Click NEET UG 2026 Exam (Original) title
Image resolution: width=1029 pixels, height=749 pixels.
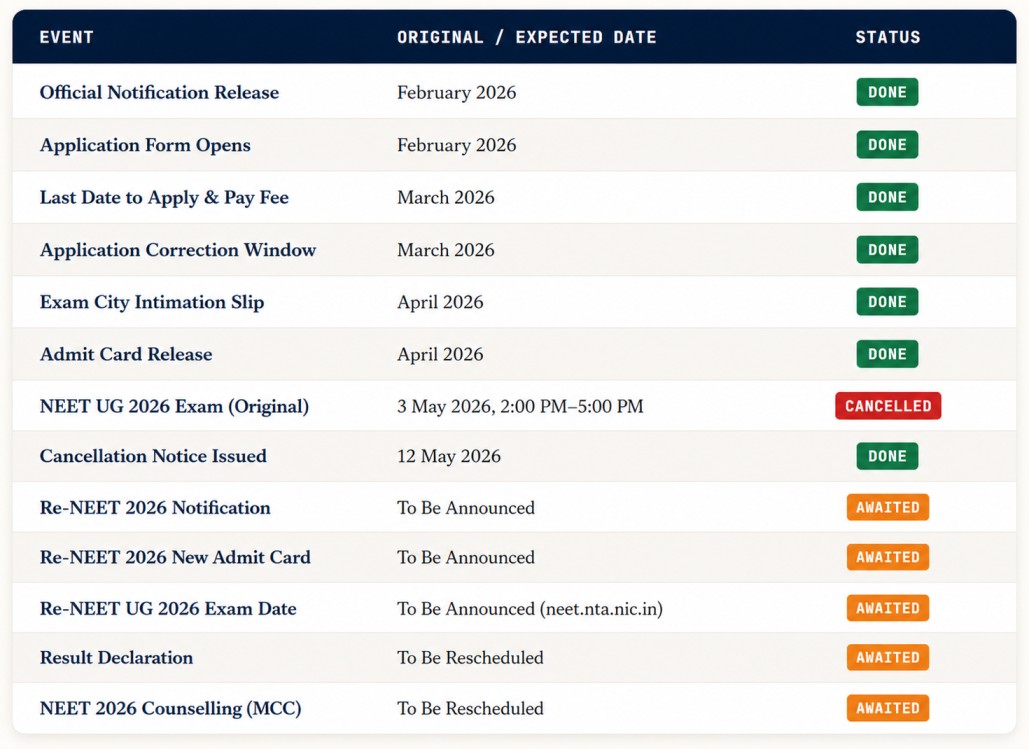(x=175, y=406)
